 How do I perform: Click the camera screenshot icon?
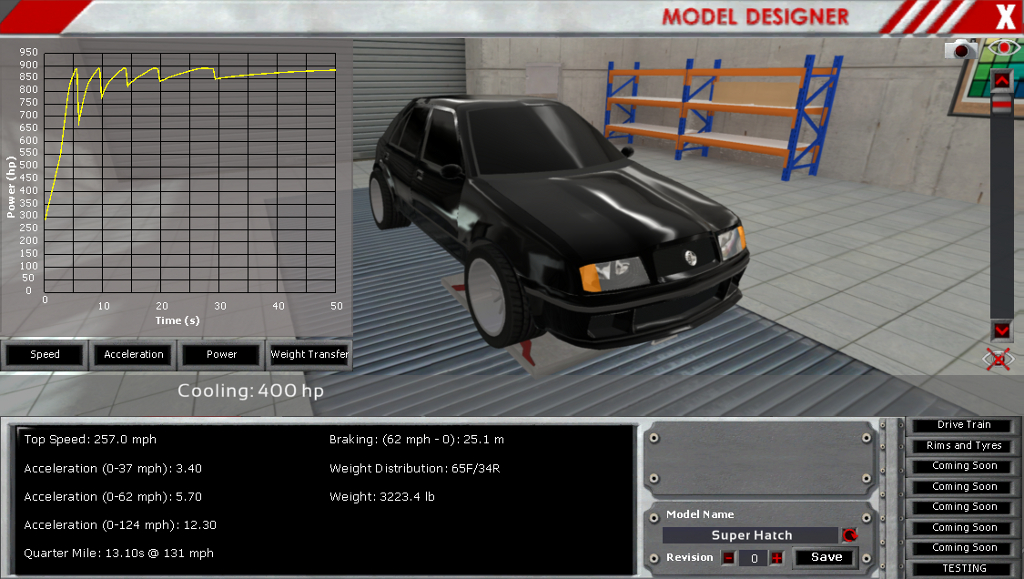tap(962, 49)
